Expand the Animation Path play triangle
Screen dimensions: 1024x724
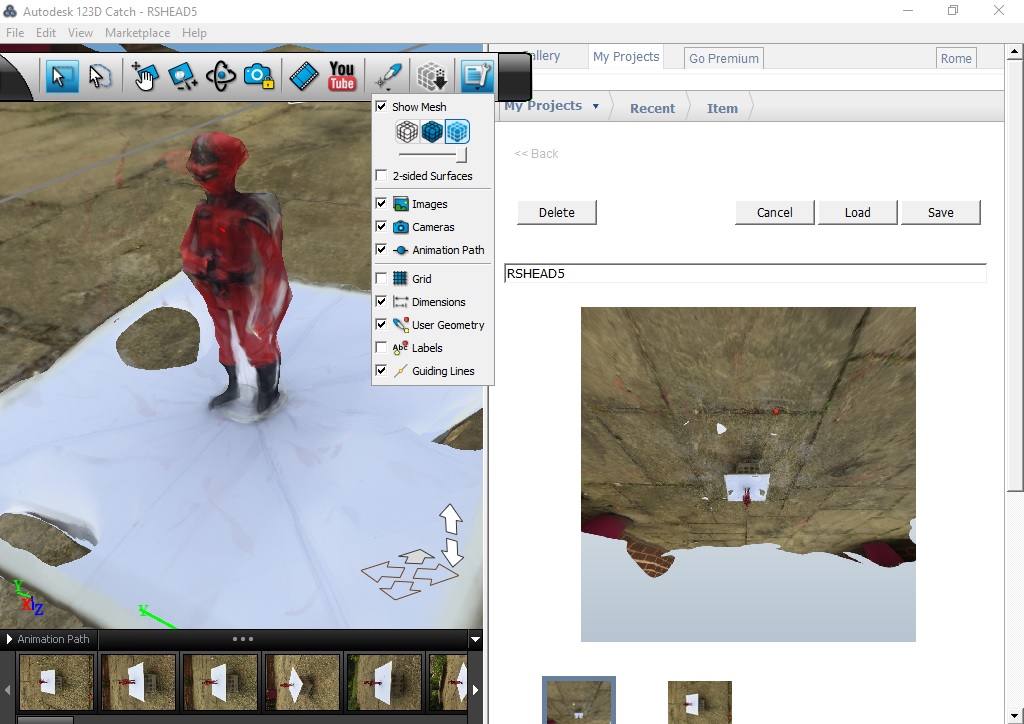click(x=9, y=639)
